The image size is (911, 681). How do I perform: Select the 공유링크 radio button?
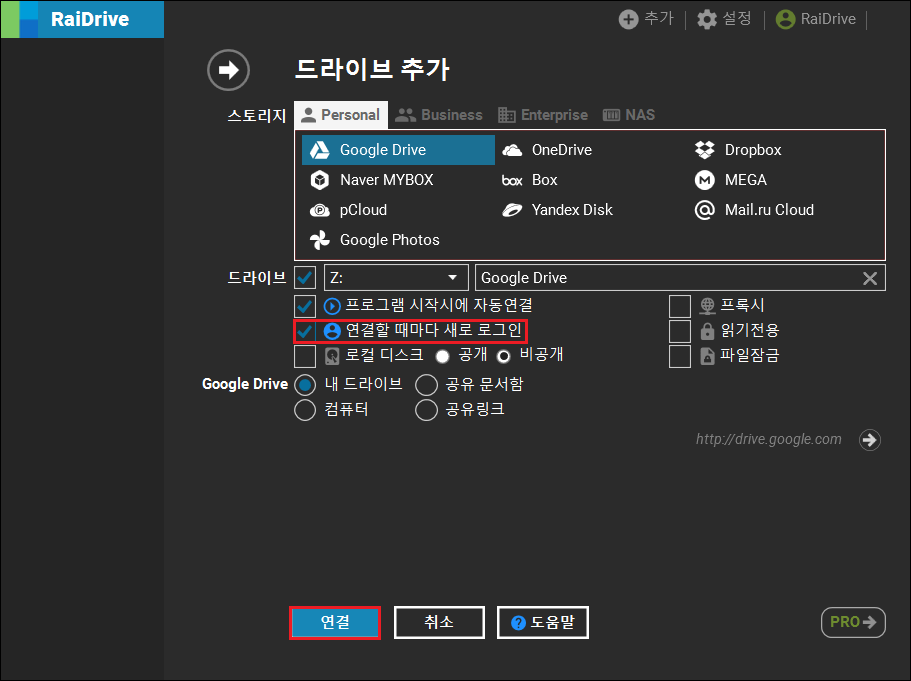(426, 410)
